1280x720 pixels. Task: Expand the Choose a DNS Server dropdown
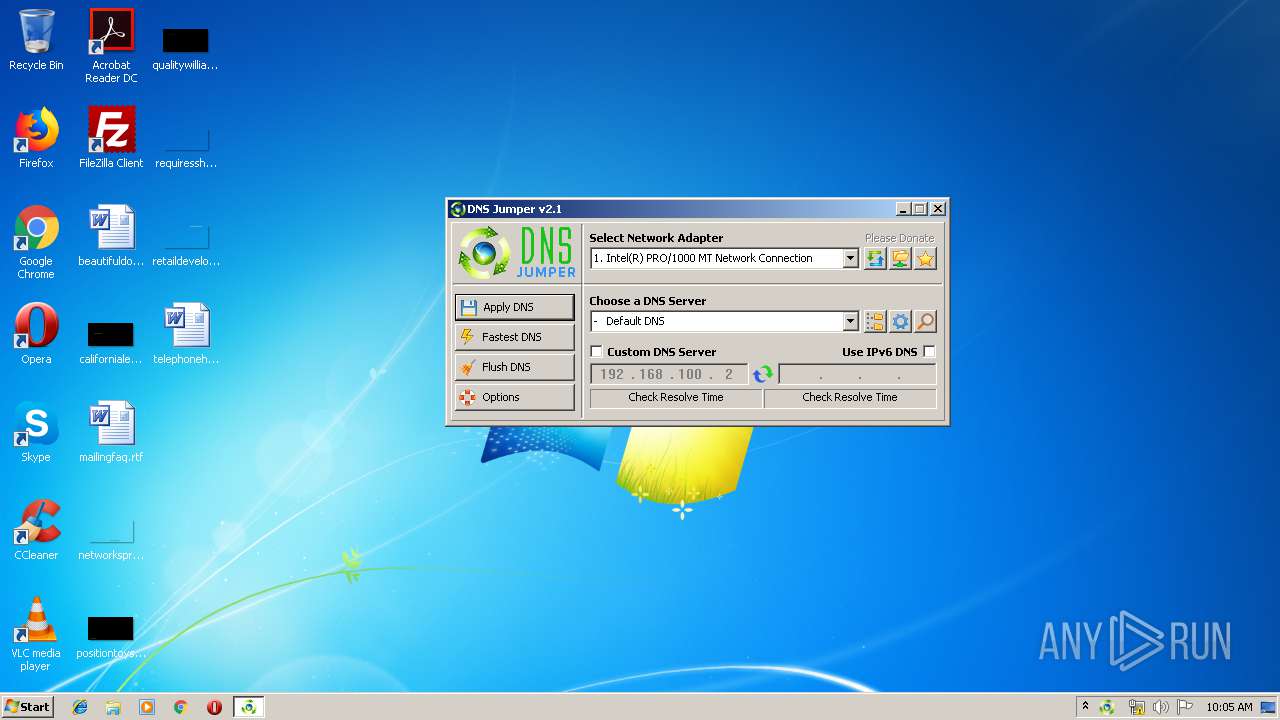(850, 321)
